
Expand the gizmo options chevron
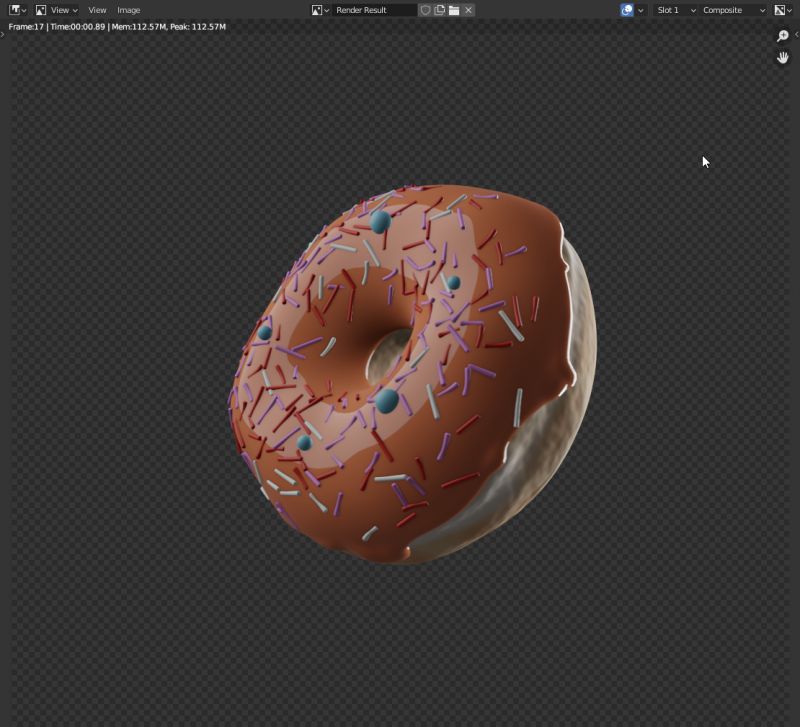tap(641, 10)
